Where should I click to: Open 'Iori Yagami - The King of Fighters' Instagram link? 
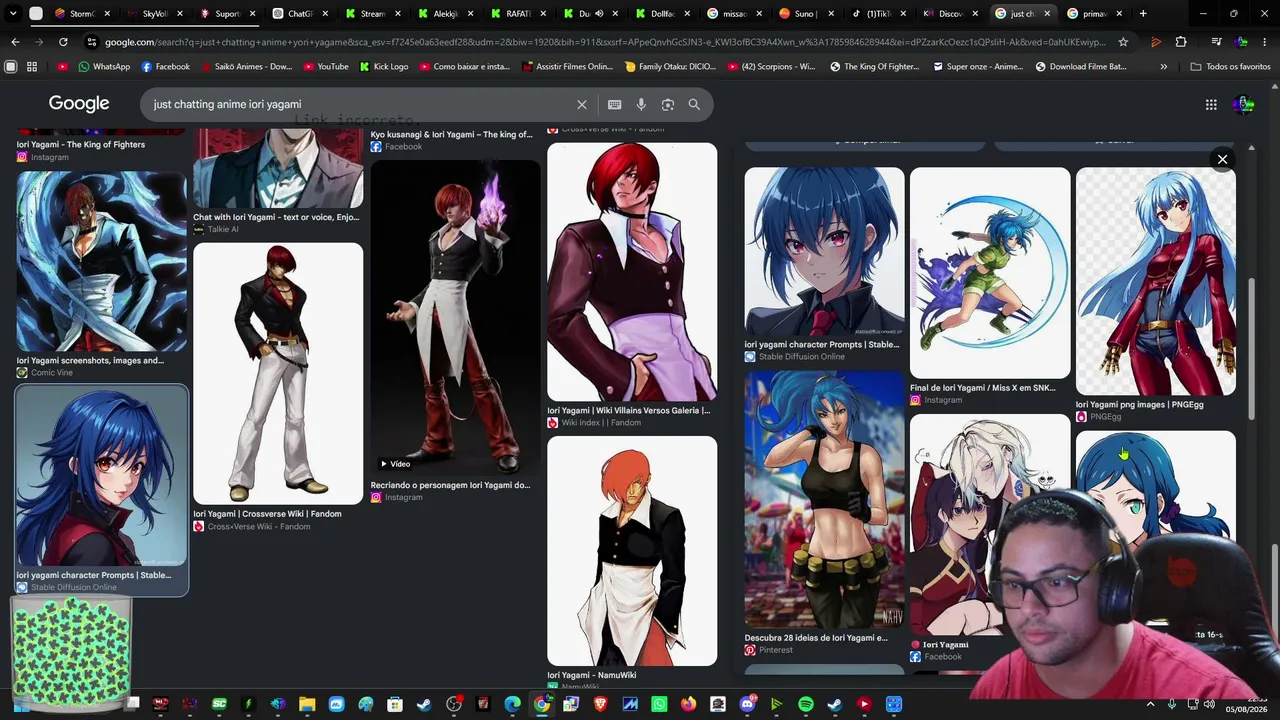pos(81,145)
